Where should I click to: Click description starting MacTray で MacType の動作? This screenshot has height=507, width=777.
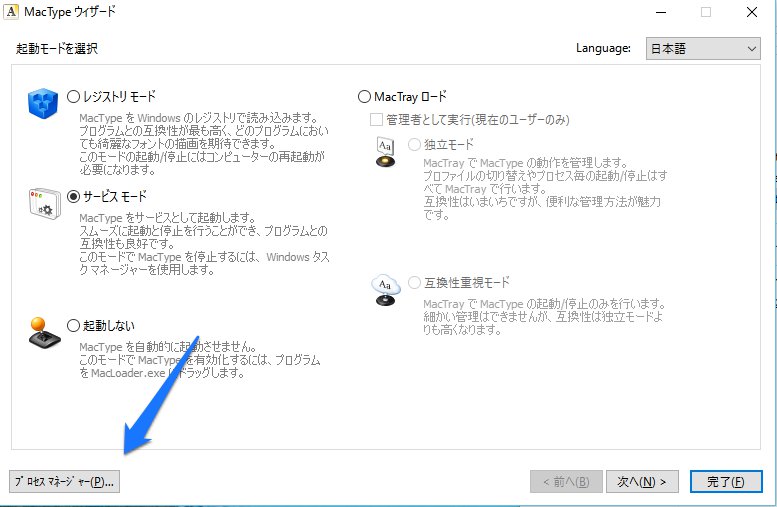coord(545,189)
